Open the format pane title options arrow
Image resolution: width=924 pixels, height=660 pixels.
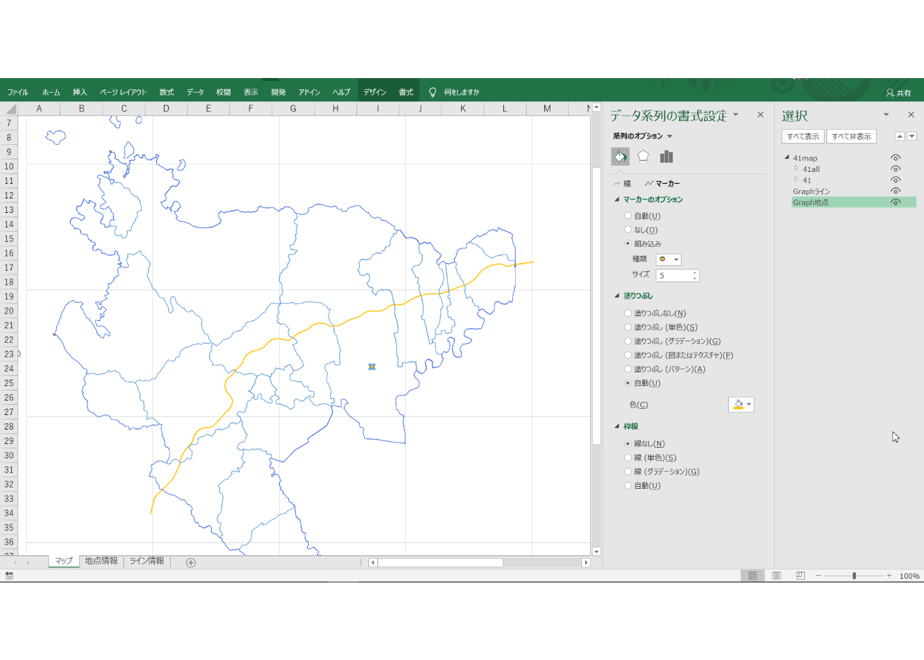[735, 115]
